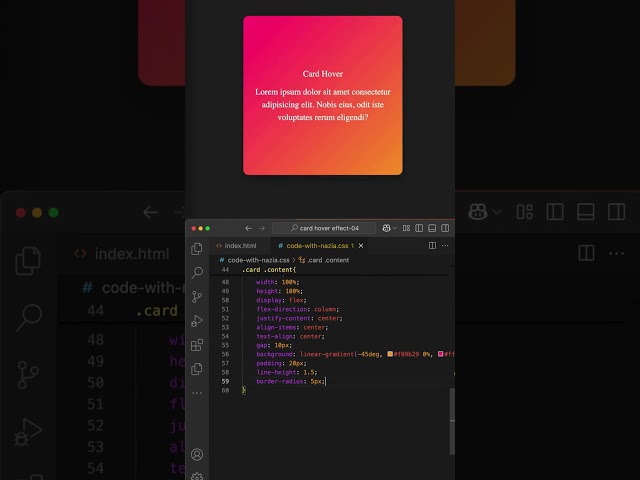The height and width of the screenshot is (480, 640).
Task: Open the Extensions view in the front window
Action: tap(197, 345)
